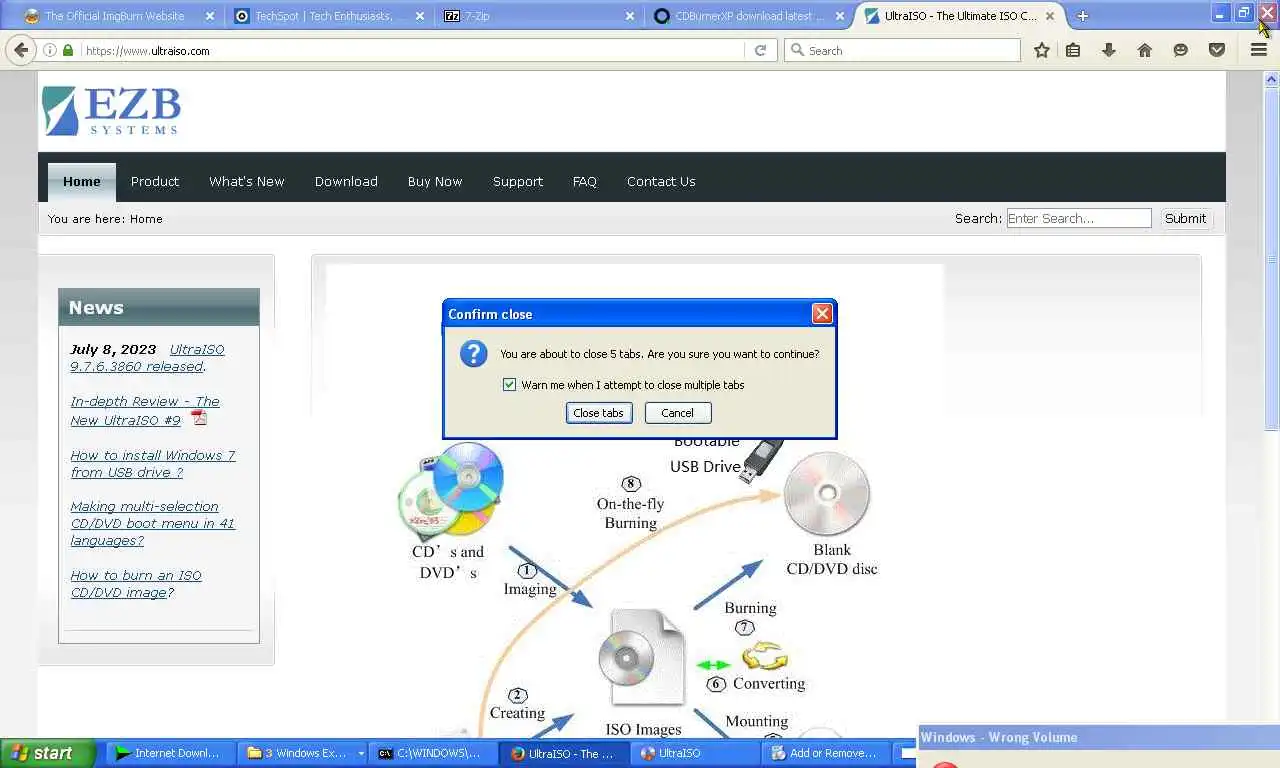Open the Product navigation item

coord(155,181)
